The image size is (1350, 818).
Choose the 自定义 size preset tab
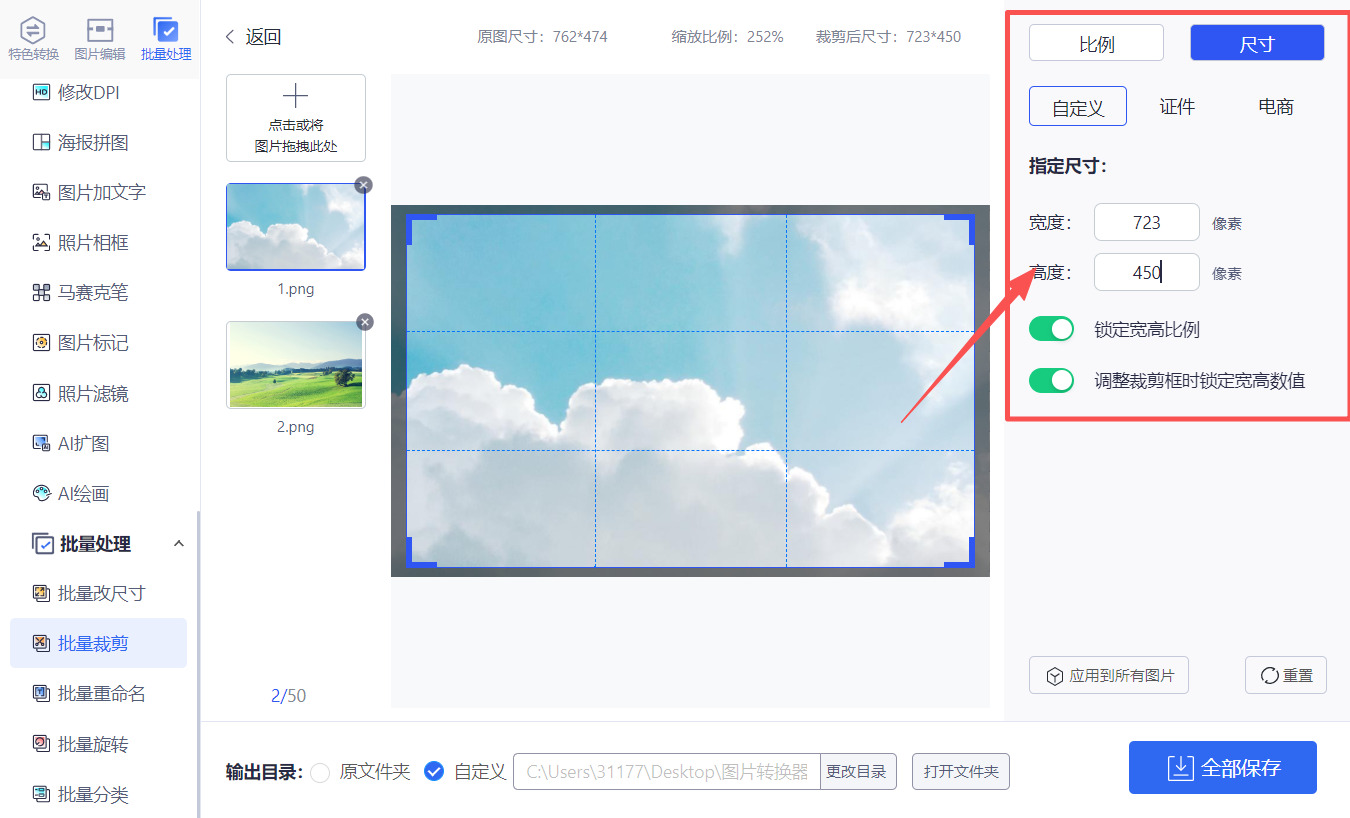1078,107
